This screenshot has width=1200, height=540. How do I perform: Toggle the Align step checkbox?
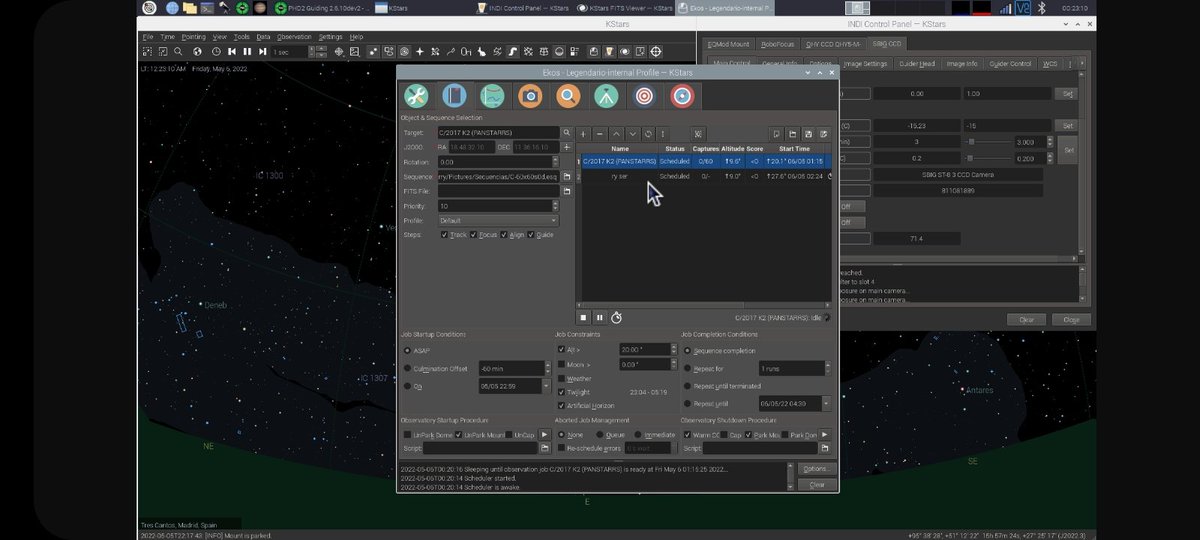(x=515, y=235)
